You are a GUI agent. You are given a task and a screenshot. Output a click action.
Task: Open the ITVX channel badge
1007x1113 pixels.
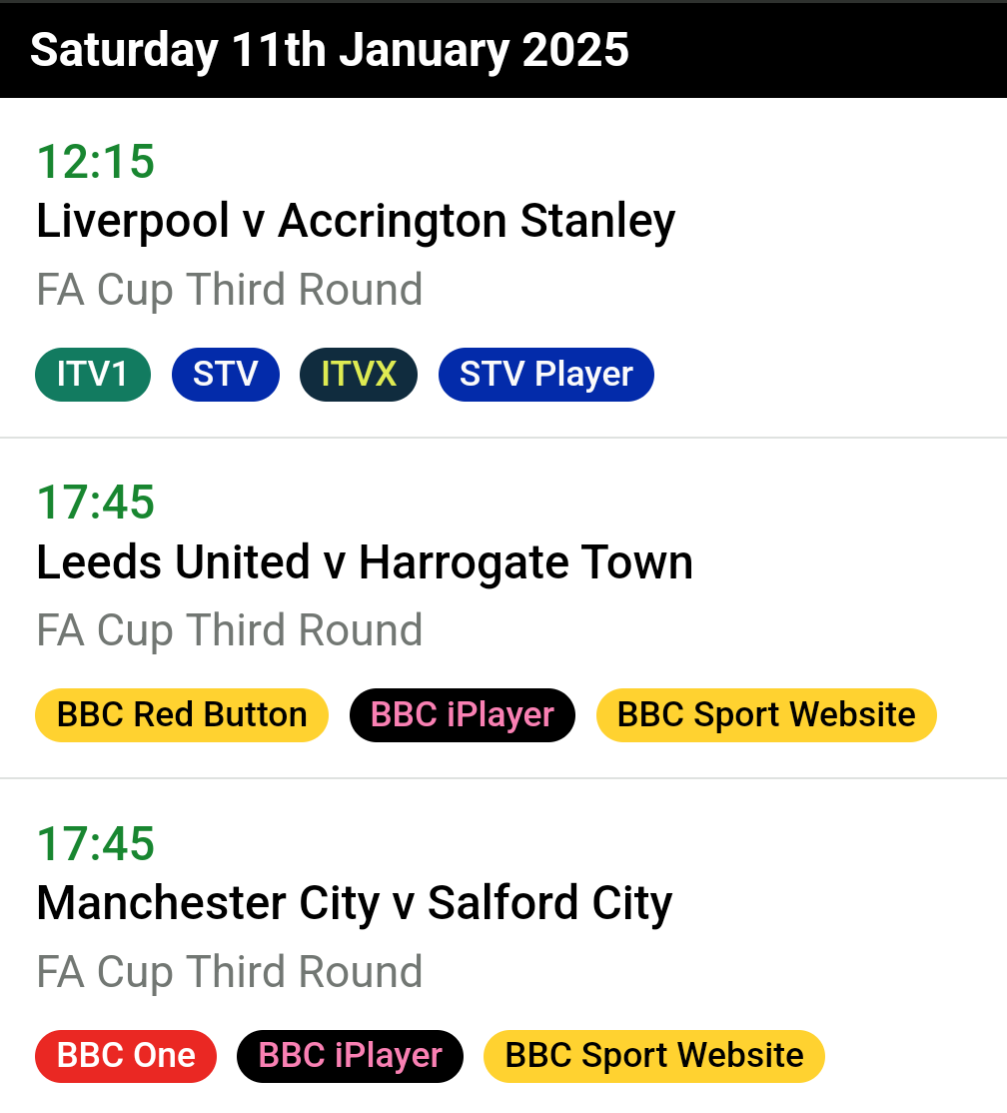pos(358,374)
